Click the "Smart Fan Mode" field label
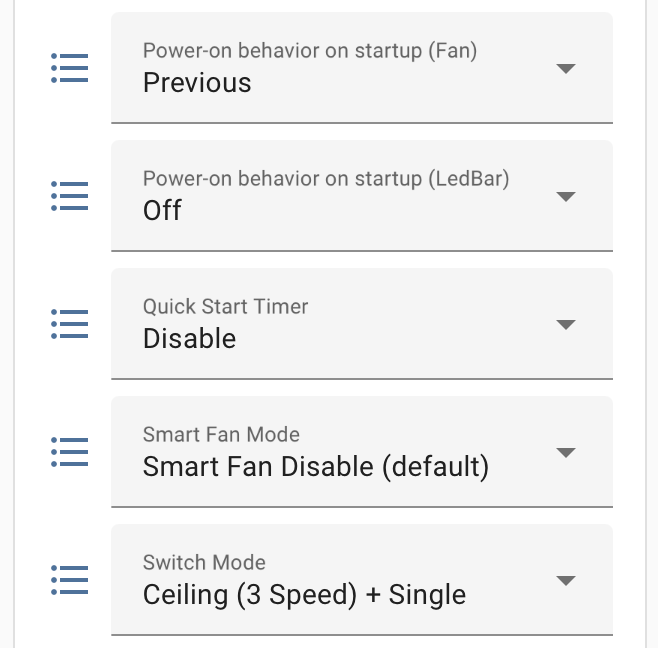The image size is (658, 648). 221,435
